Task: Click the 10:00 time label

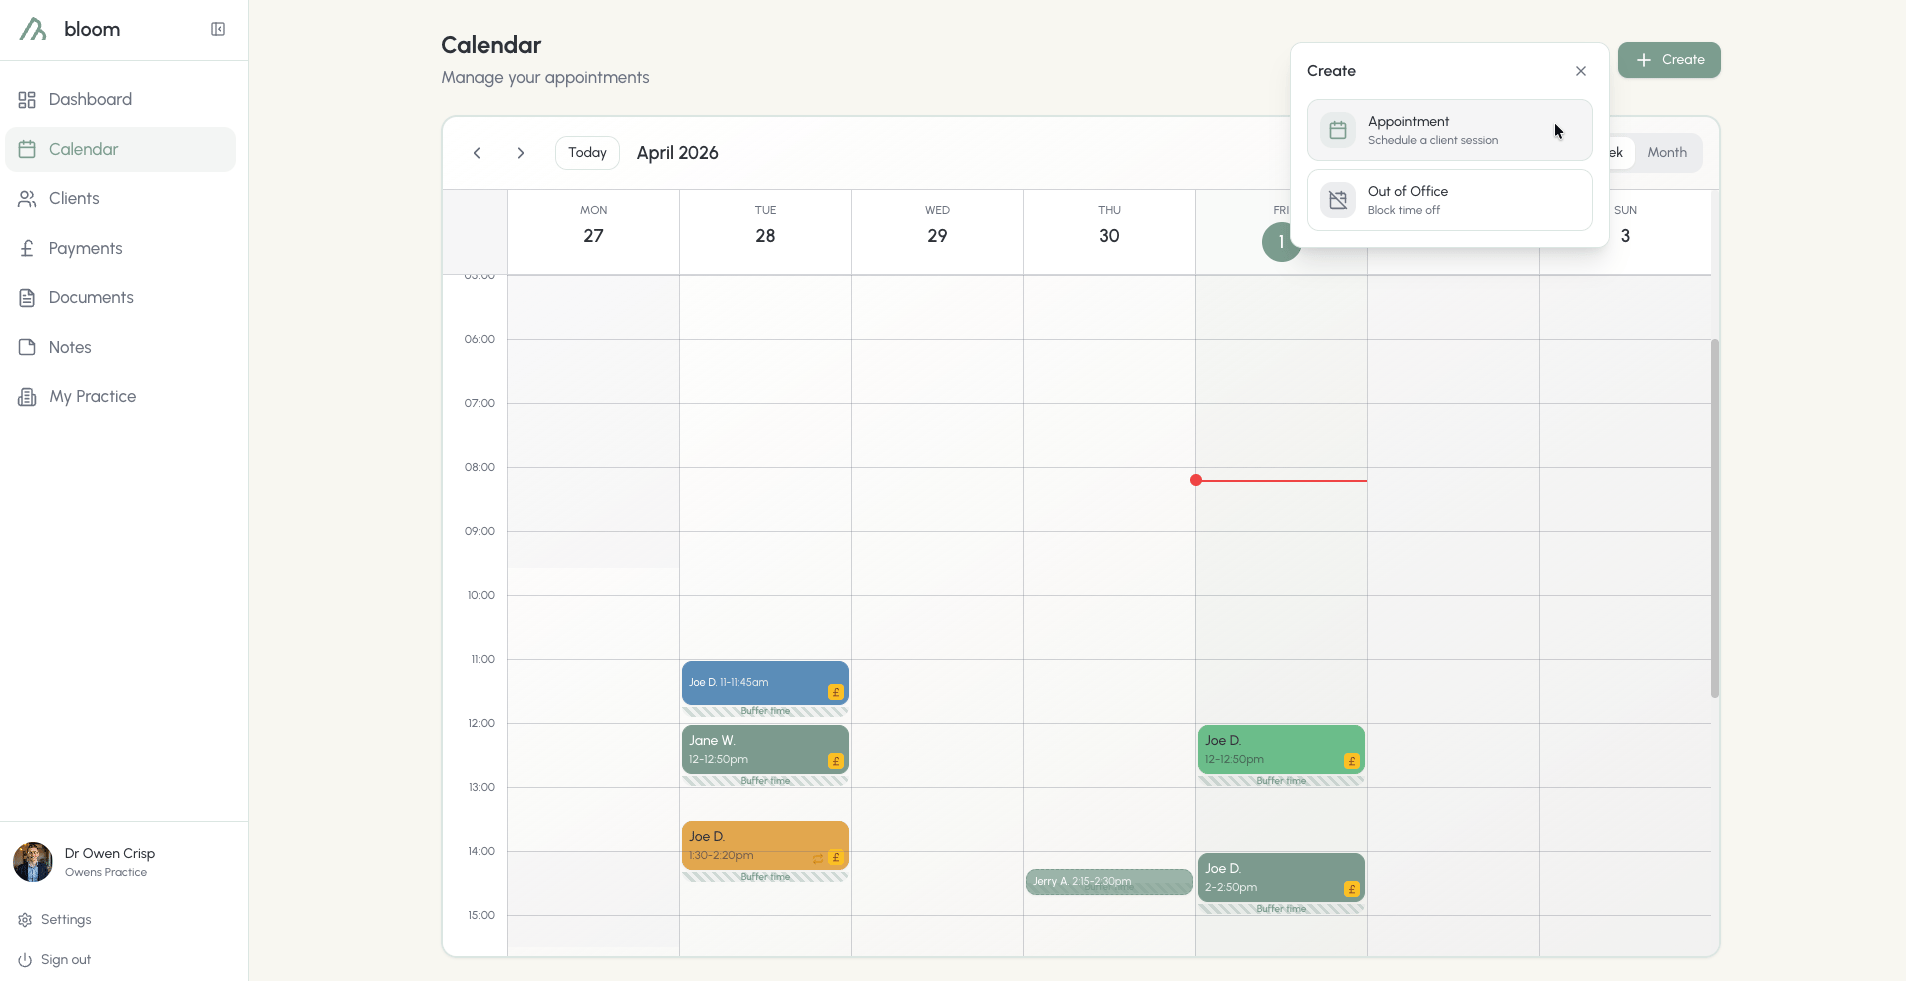Action: (481, 596)
